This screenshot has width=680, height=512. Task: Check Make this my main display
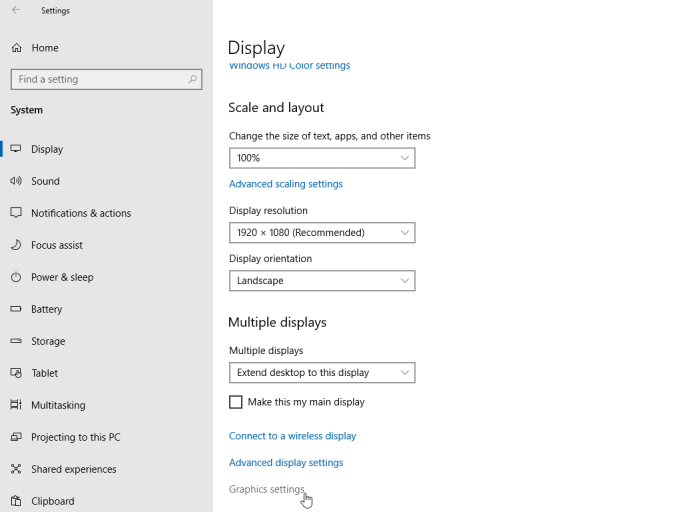tap(236, 402)
